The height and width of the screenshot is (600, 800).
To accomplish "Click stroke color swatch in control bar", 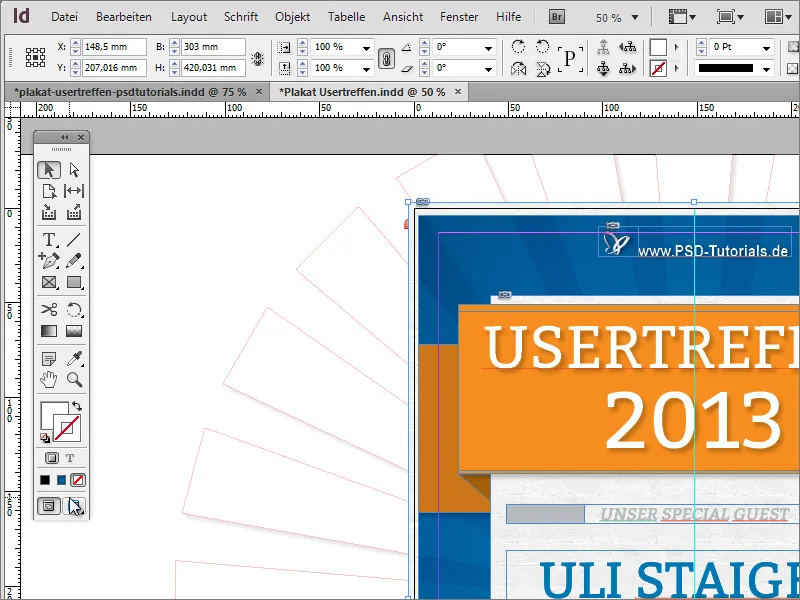I will coord(658,68).
